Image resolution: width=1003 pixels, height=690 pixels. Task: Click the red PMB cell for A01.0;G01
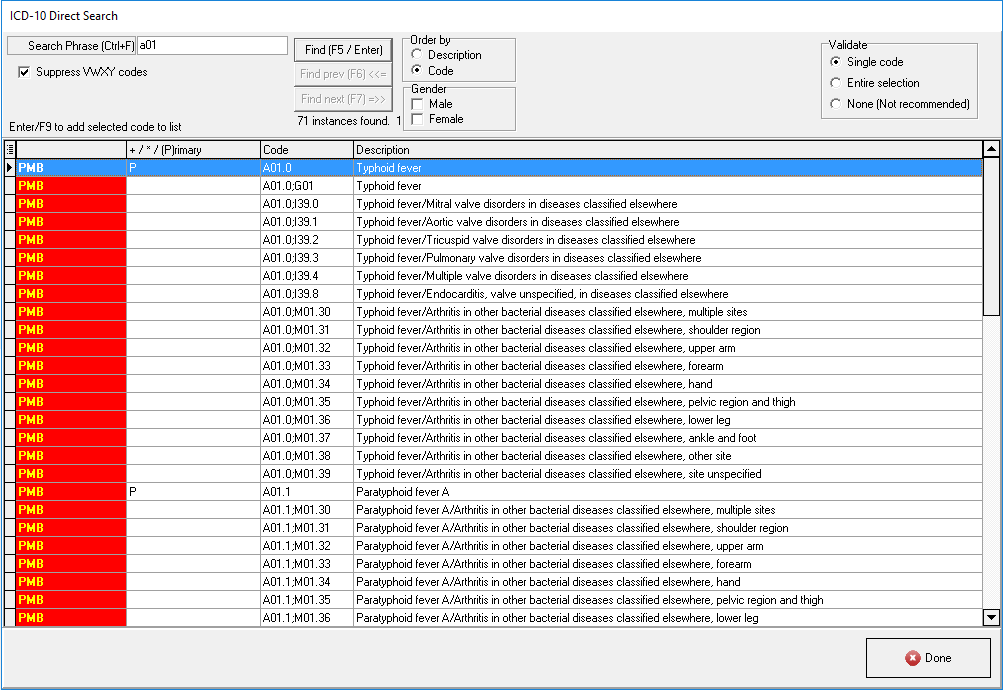[70, 186]
